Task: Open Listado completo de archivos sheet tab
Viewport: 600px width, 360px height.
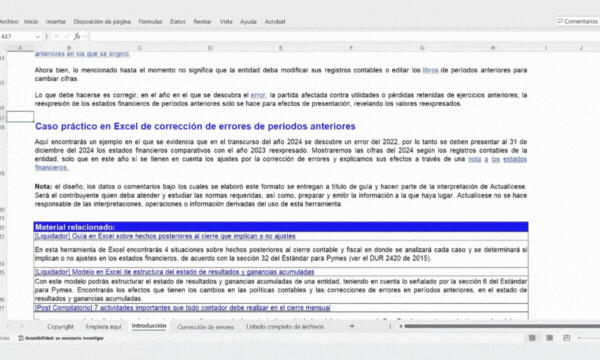Action: 285,327
